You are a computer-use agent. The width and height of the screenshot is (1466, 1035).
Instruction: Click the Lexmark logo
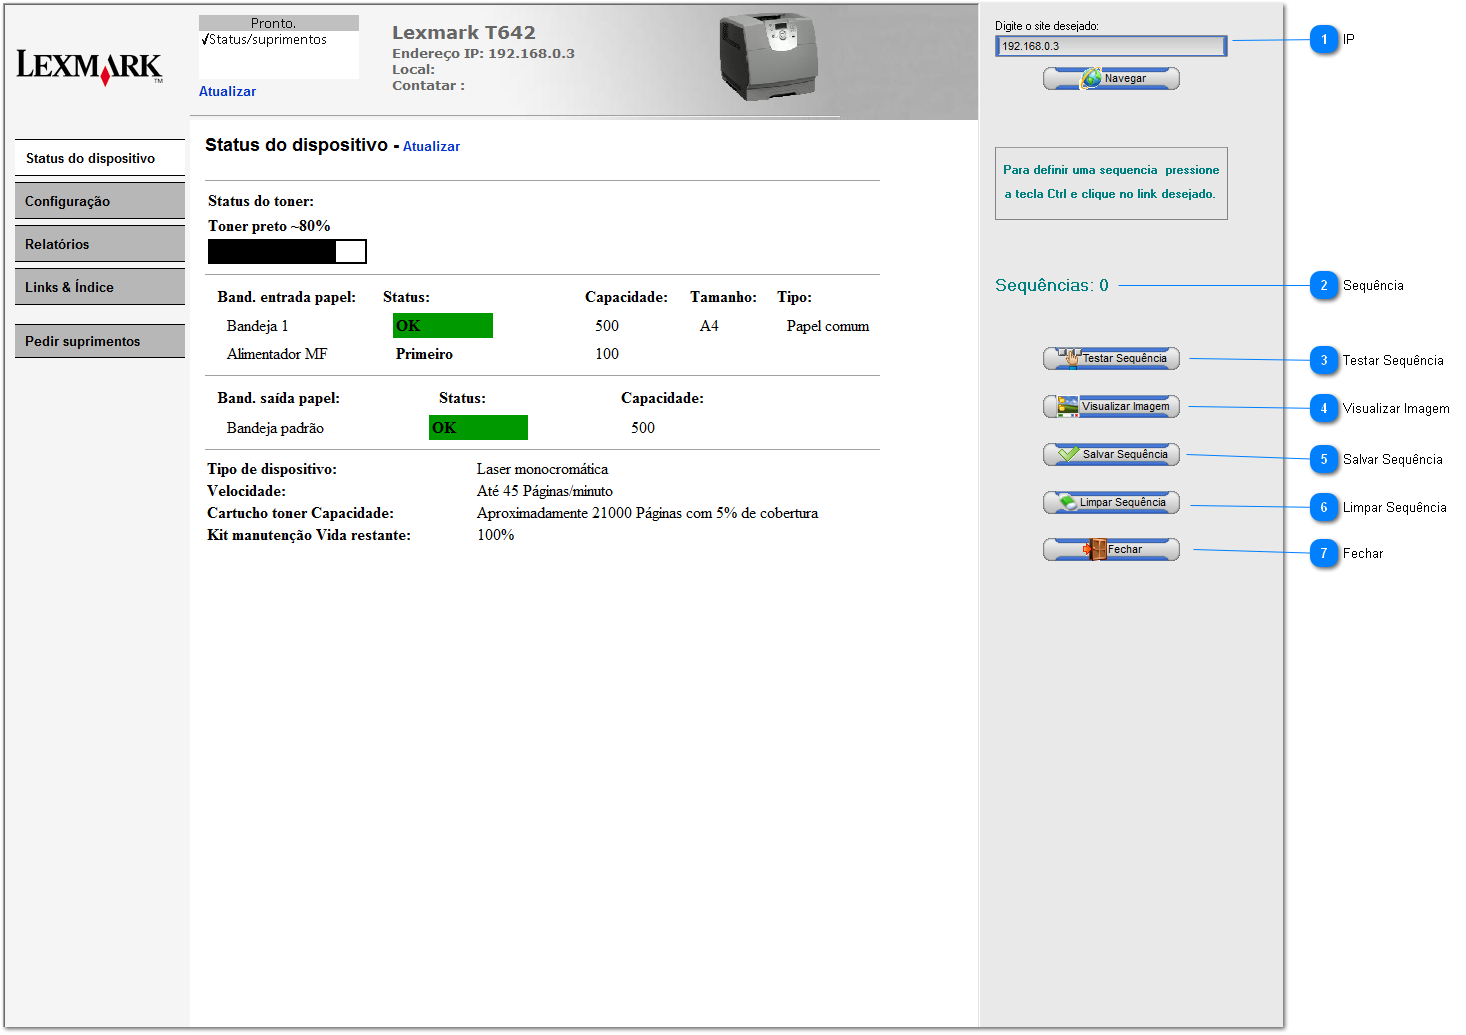pos(90,68)
